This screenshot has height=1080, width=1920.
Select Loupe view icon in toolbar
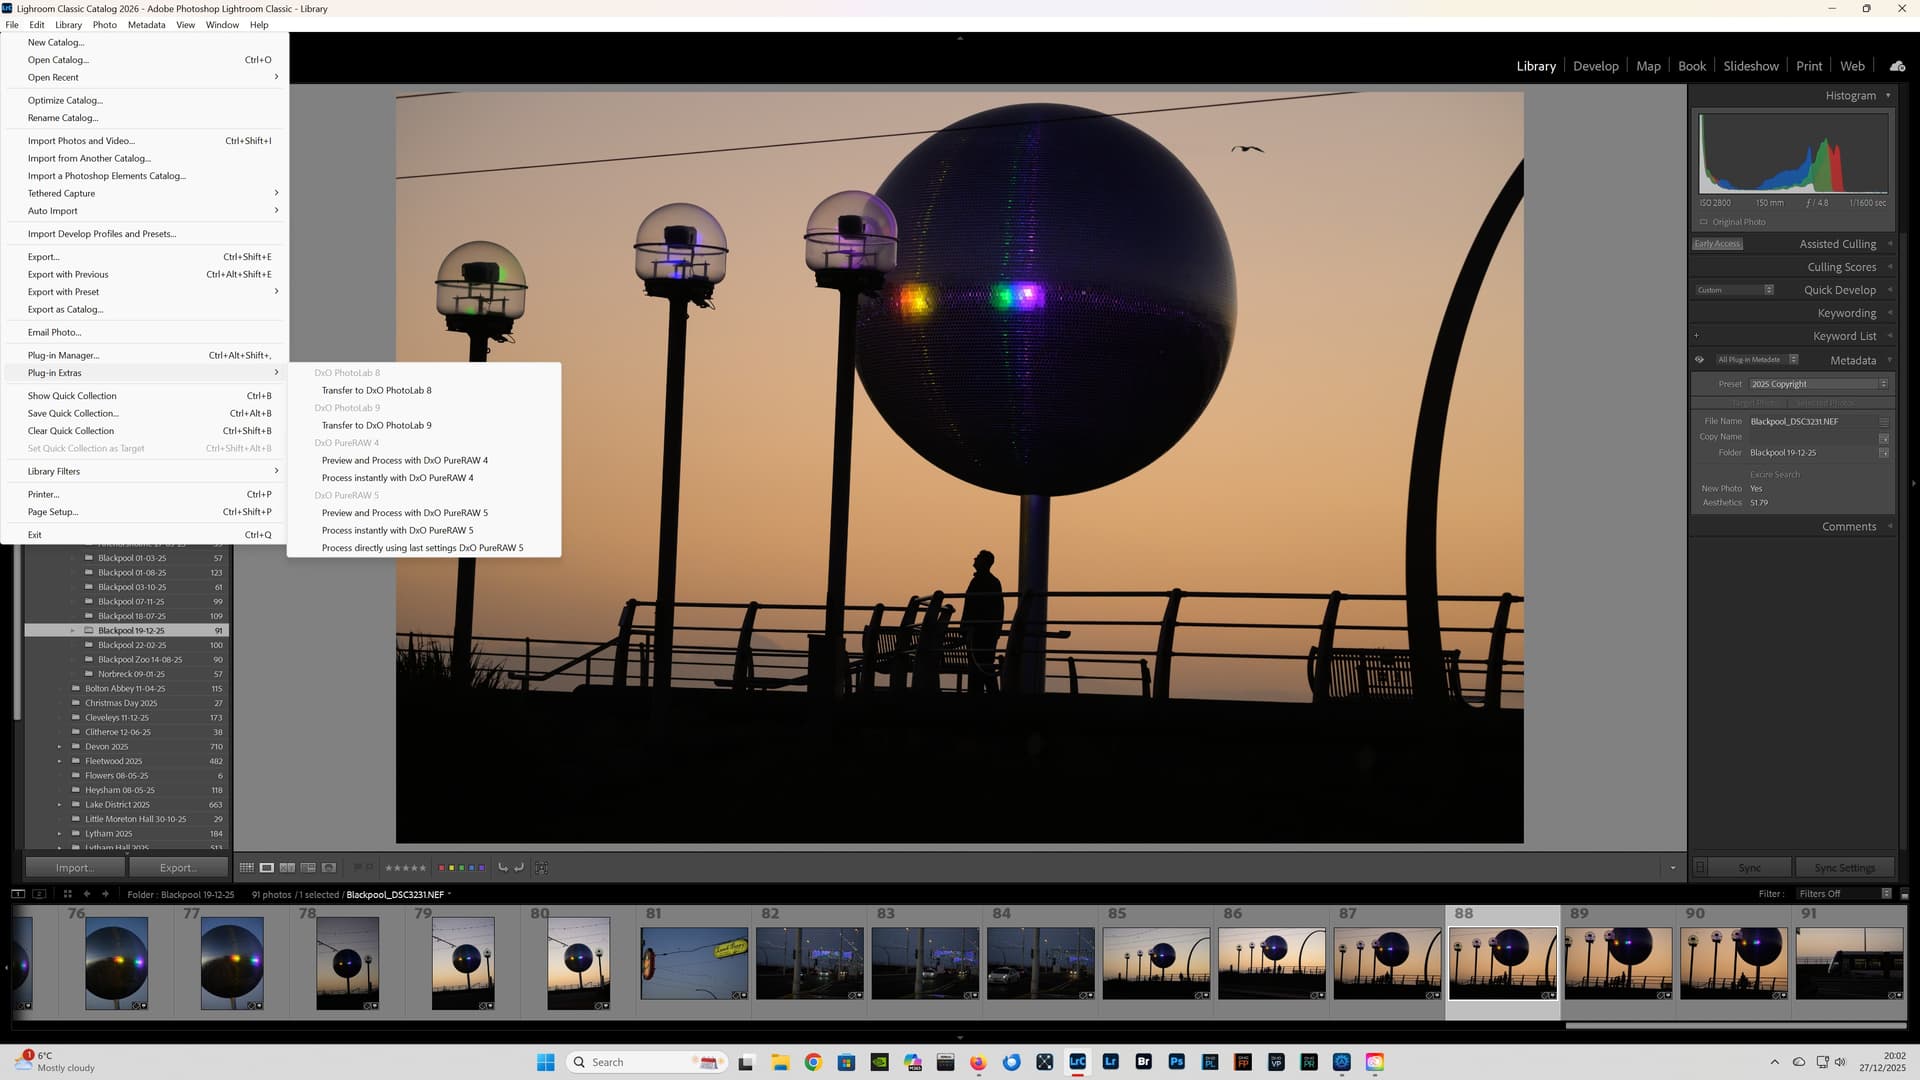[267, 868]
